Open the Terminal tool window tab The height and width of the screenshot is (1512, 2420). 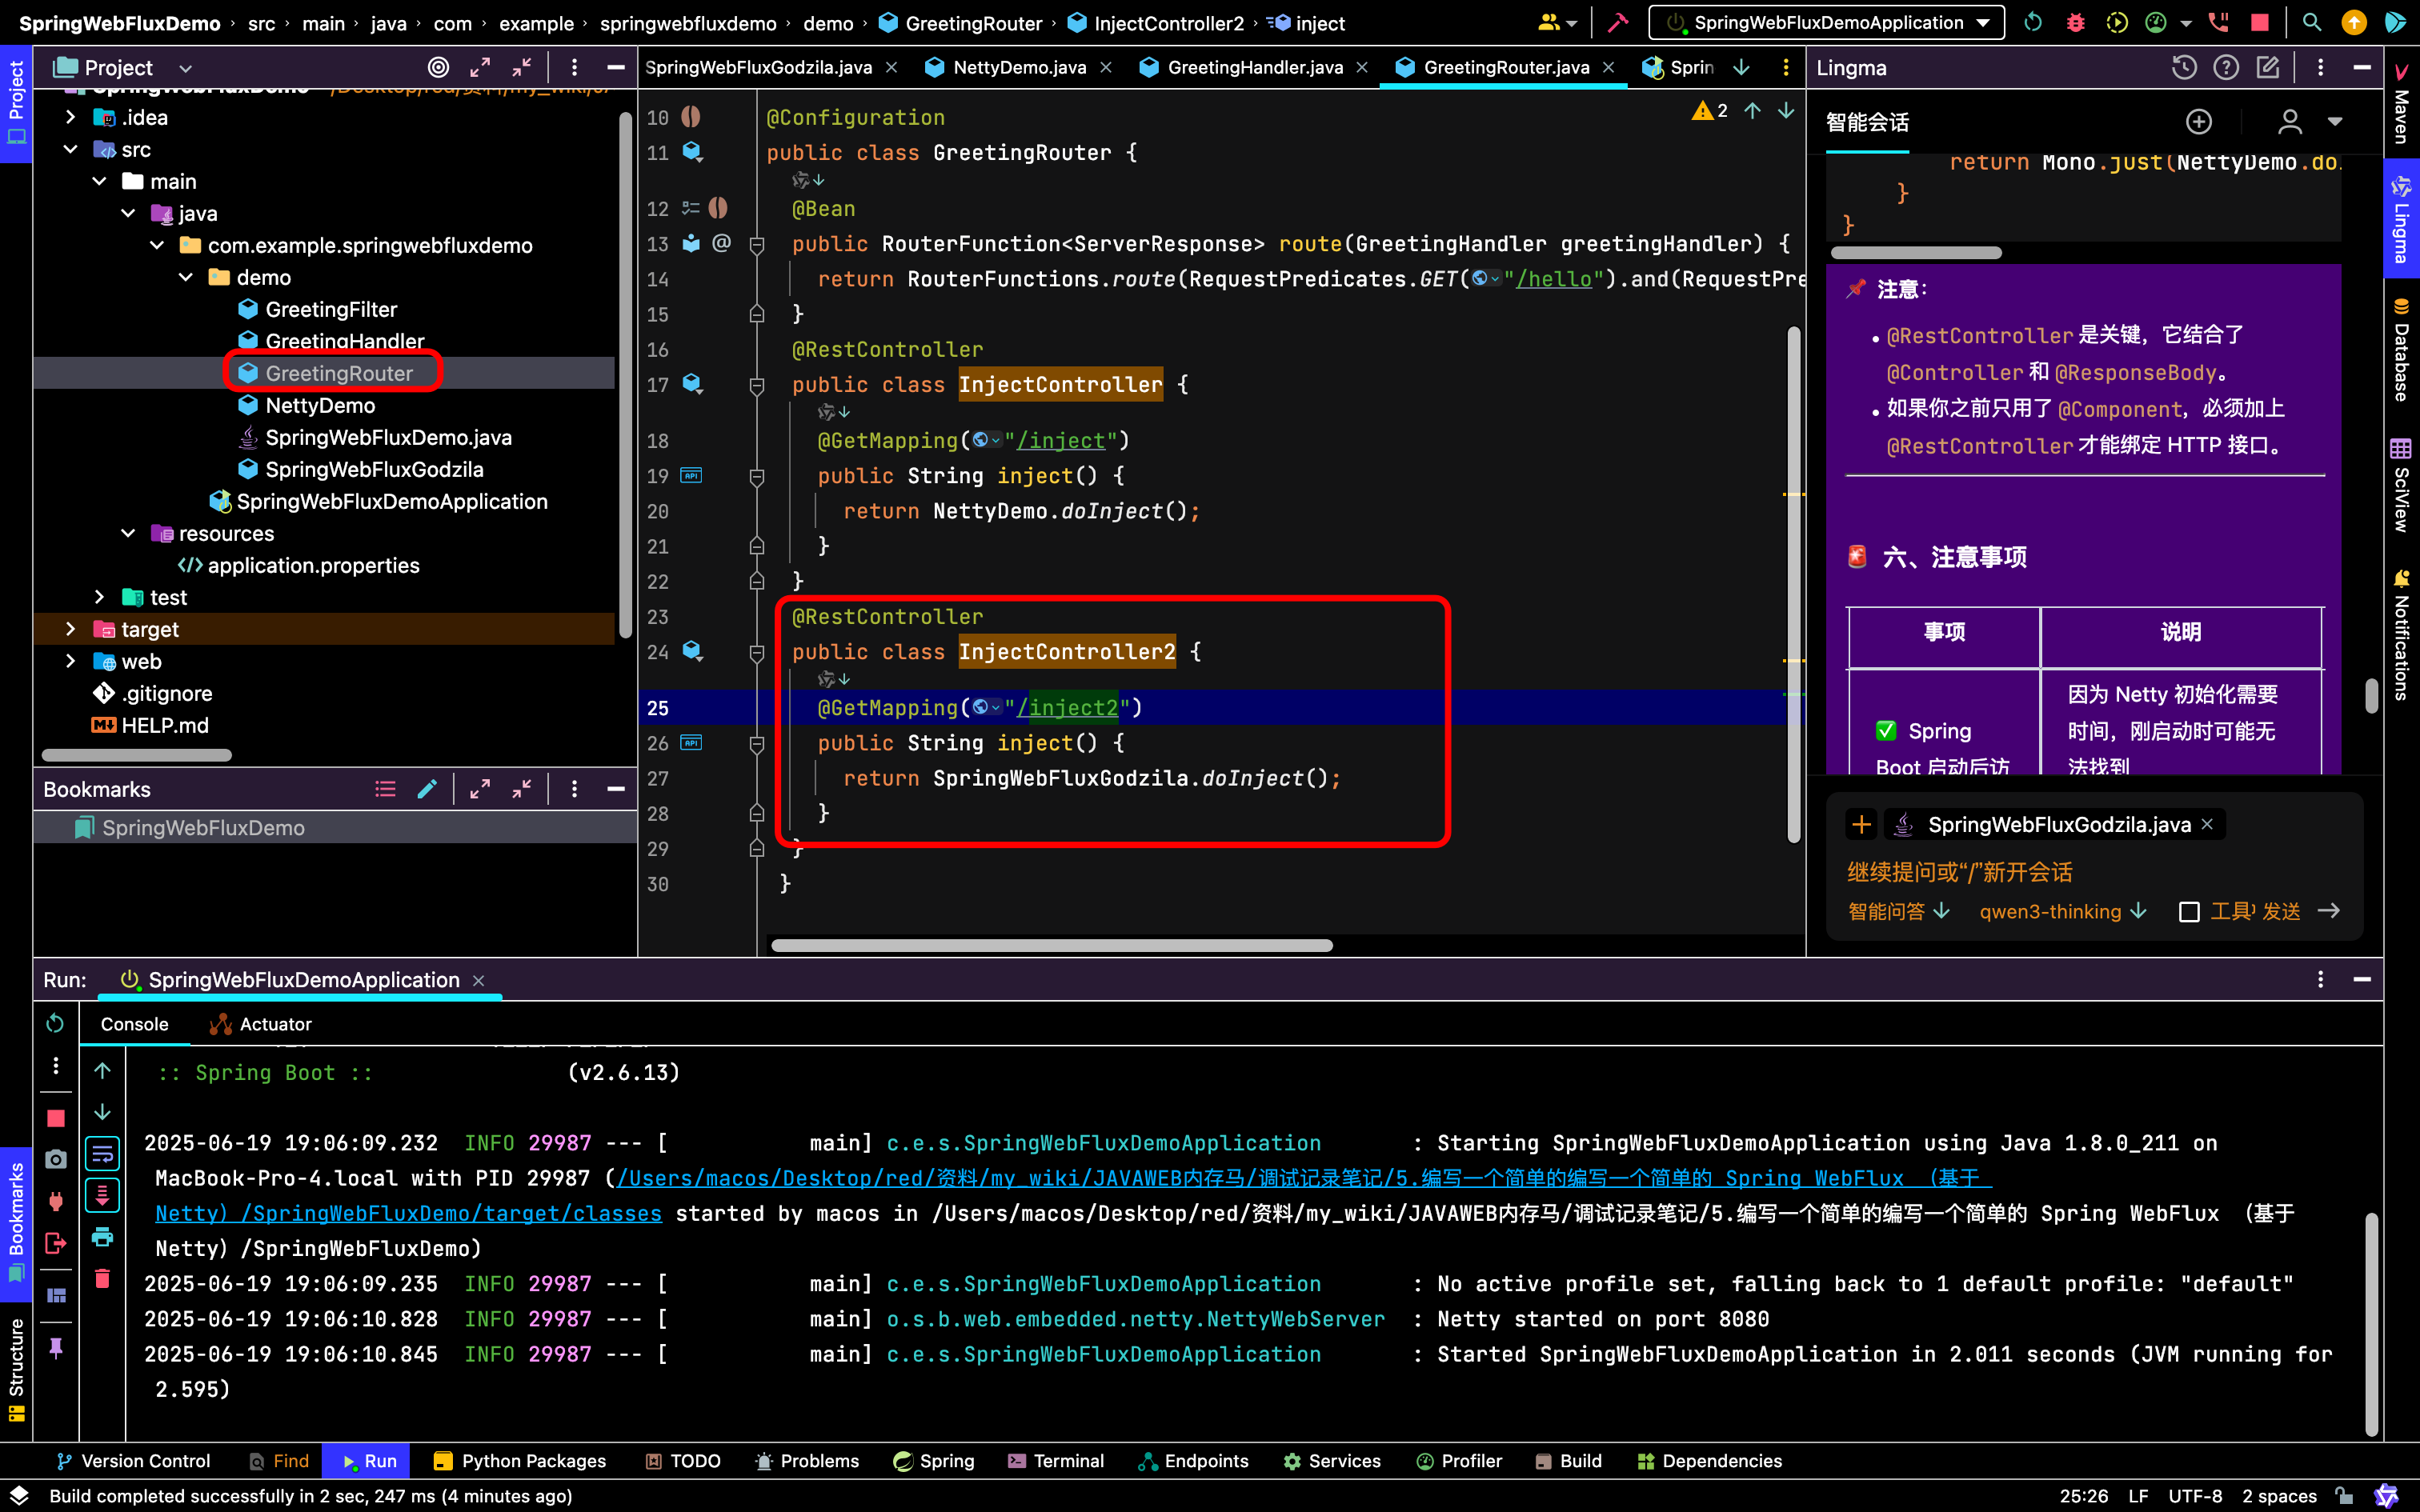point(1056,1461)
